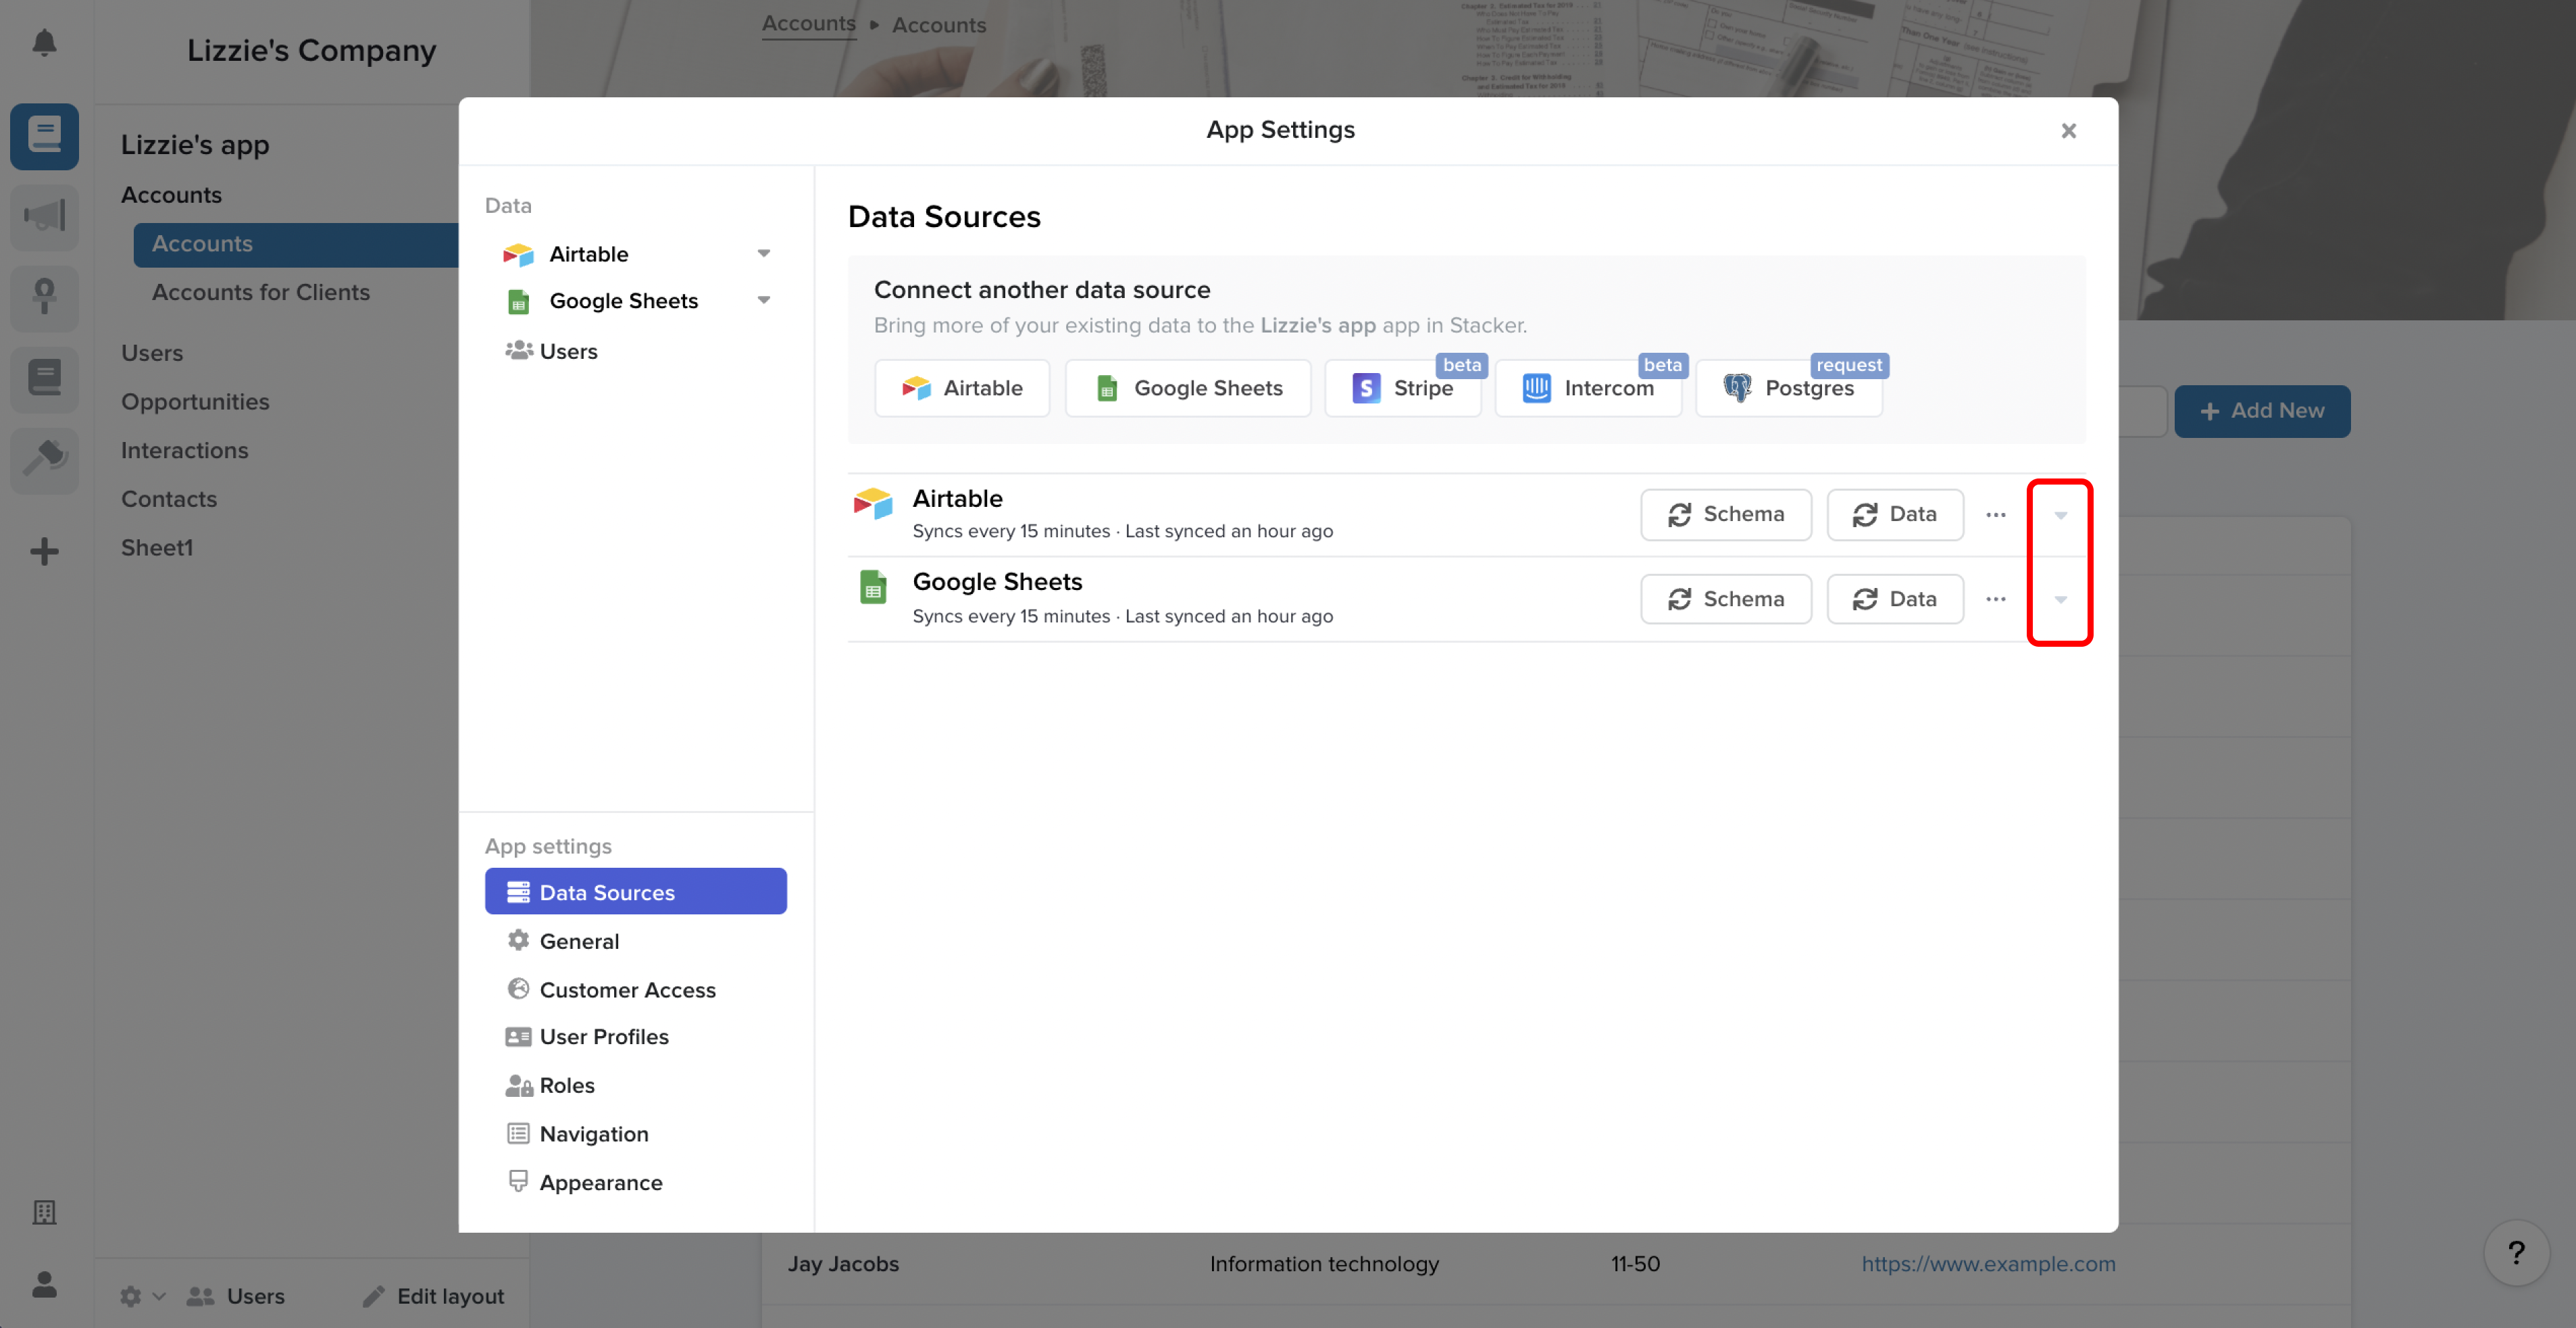This screenshot has width=2576, height=1328.
Task: Expand Airtable in Data sidebar
Action: (x=764, y=254)
